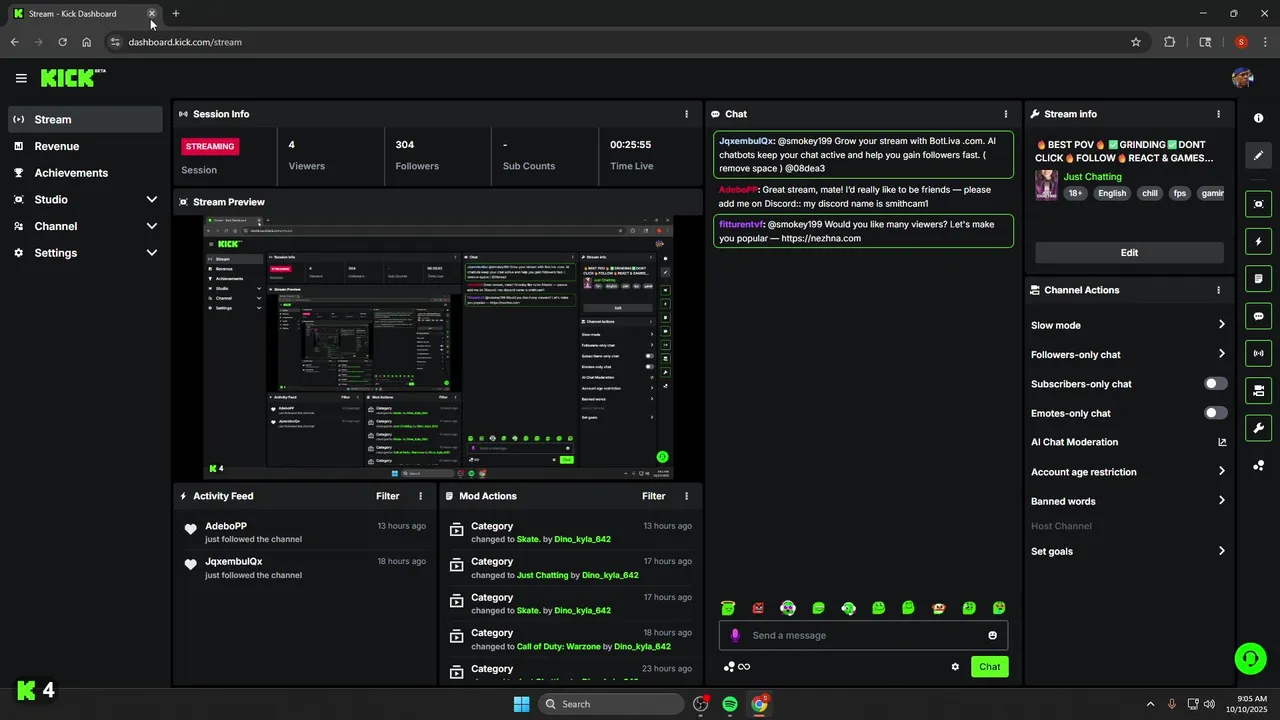This screenshot has width=1280, height=720.
Task: Open the hamburger menu beside Kick logo
Action: [x=21, y=78]
